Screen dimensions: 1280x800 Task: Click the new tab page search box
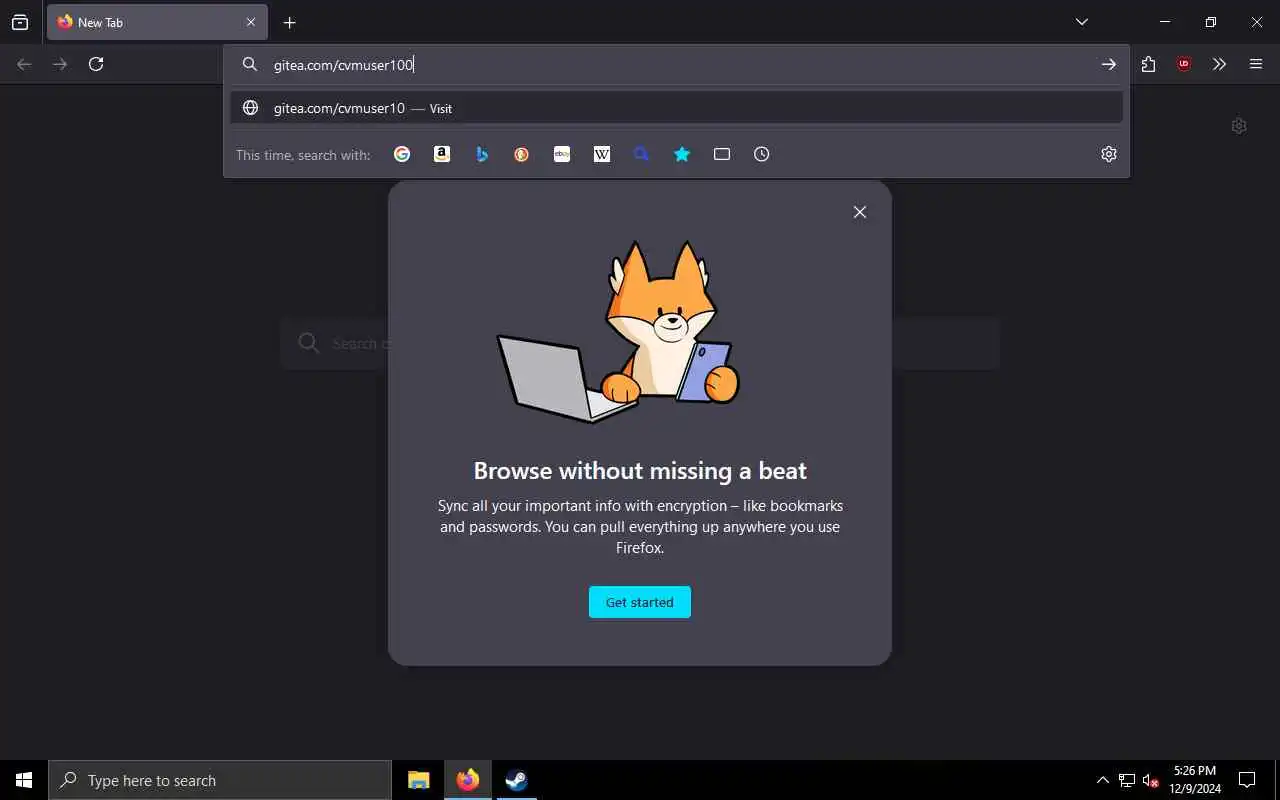click(640, 344)
